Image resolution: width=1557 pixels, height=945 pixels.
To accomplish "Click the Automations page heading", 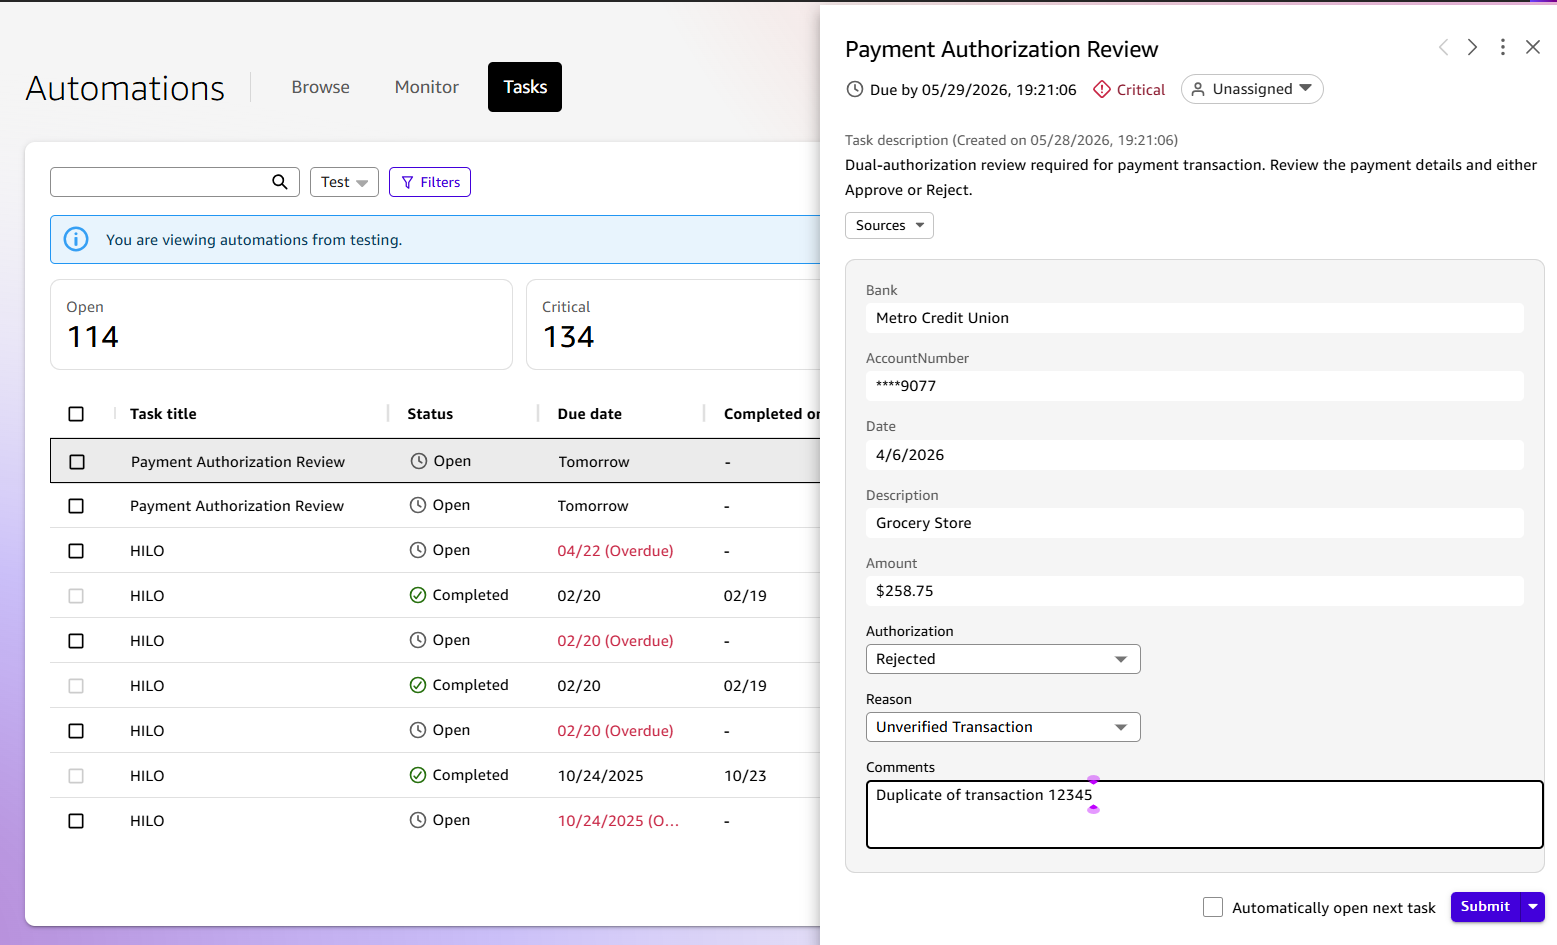I will click(x=125, y=88).
